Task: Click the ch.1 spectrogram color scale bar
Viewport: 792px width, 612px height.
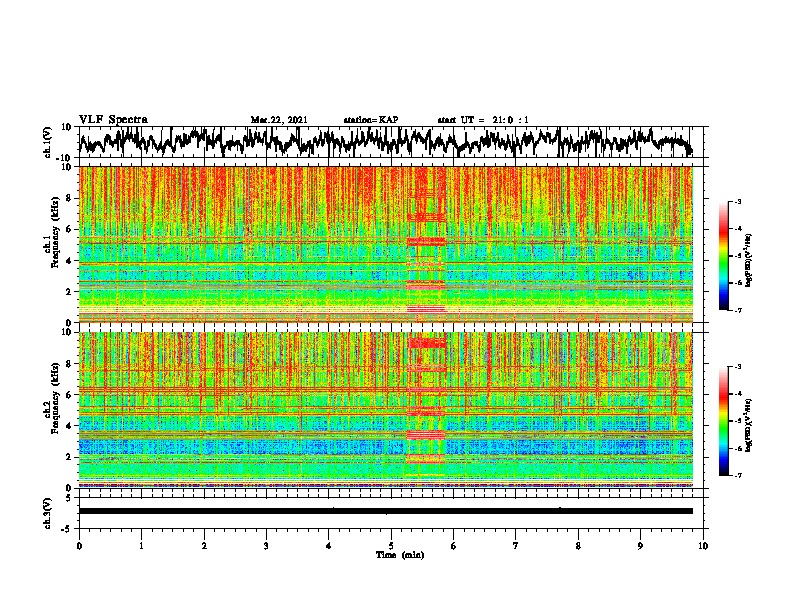Action: [x=723, y=256]
